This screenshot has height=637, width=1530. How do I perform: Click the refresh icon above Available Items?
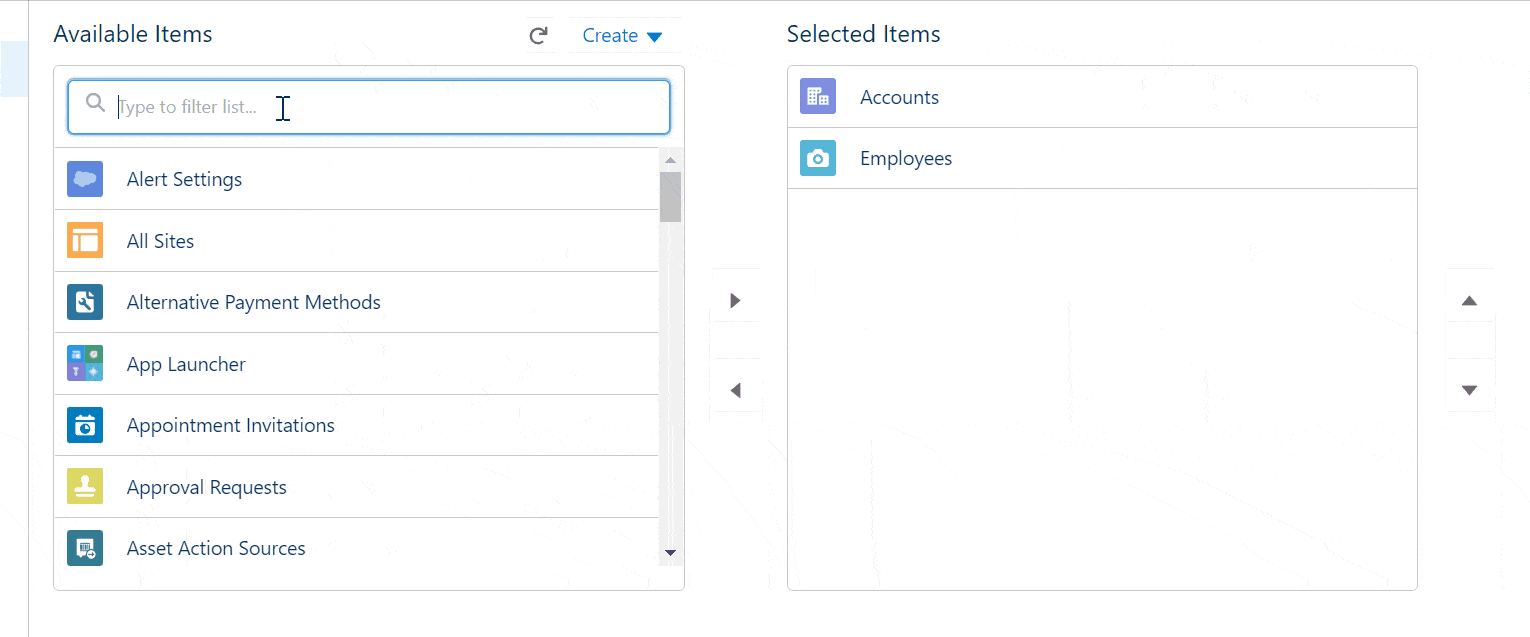point(539,34)
